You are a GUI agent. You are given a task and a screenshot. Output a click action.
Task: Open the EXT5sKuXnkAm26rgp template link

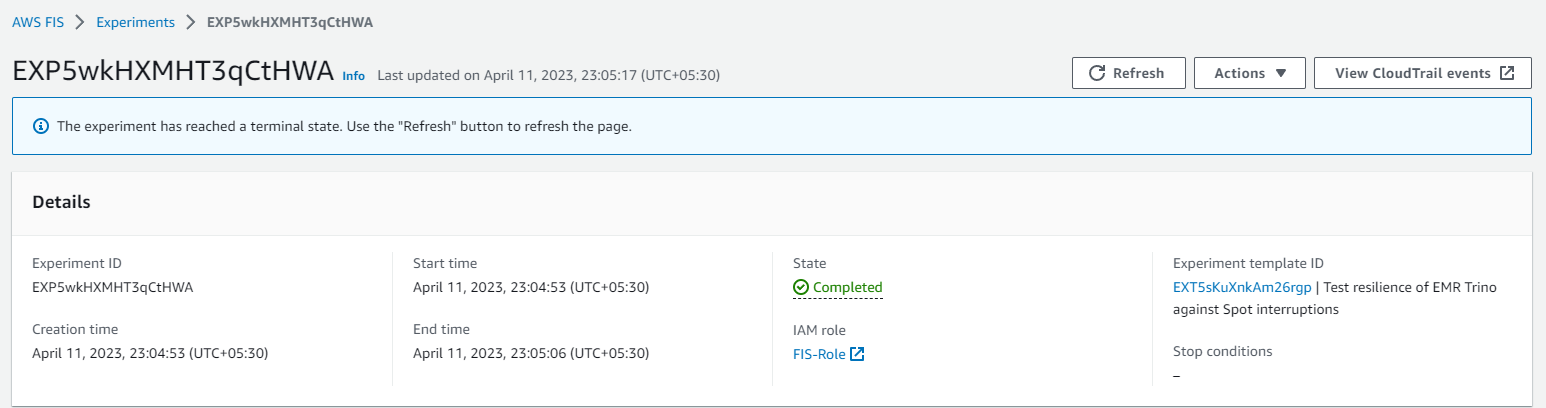coord(1241,287)
